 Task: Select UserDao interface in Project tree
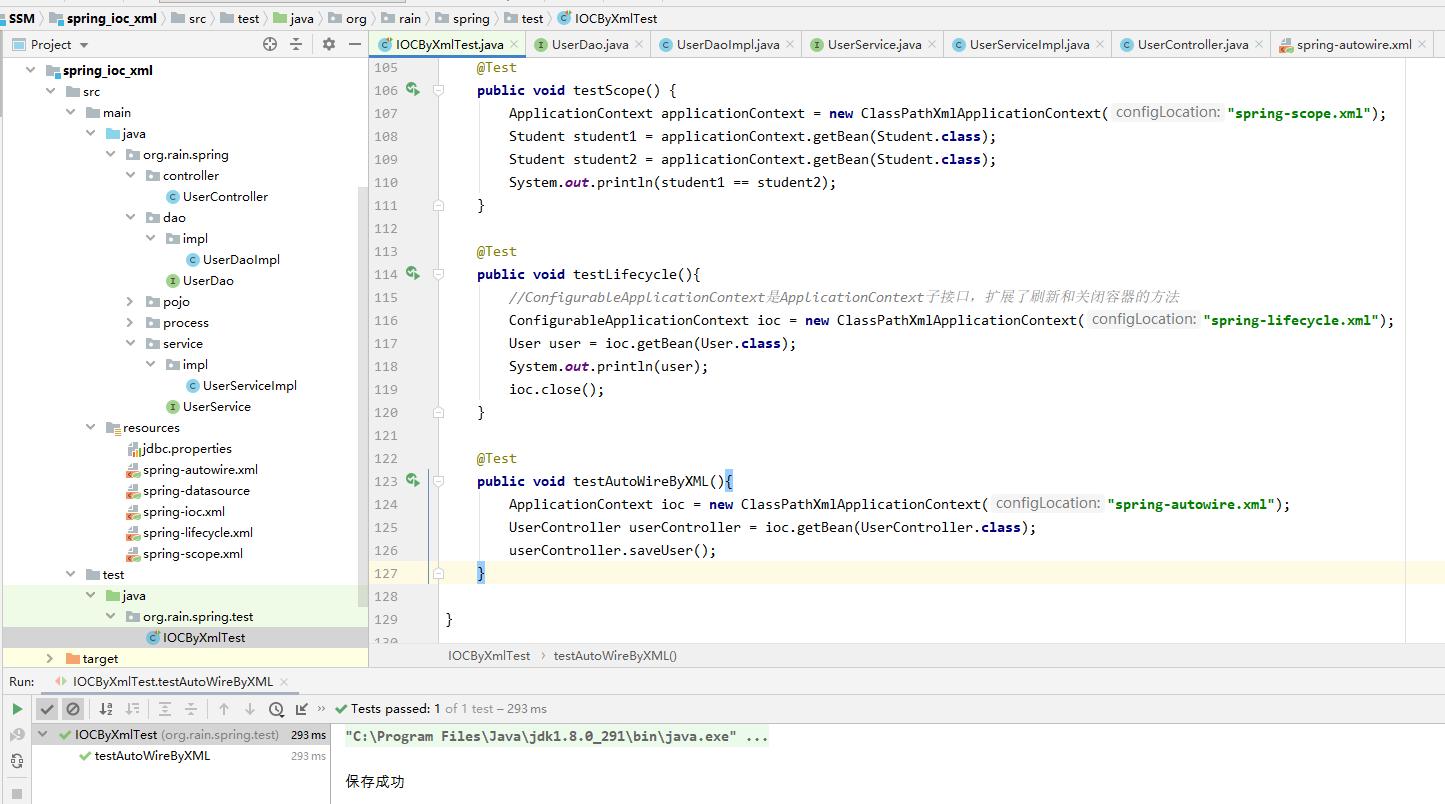tap(200, 281)
